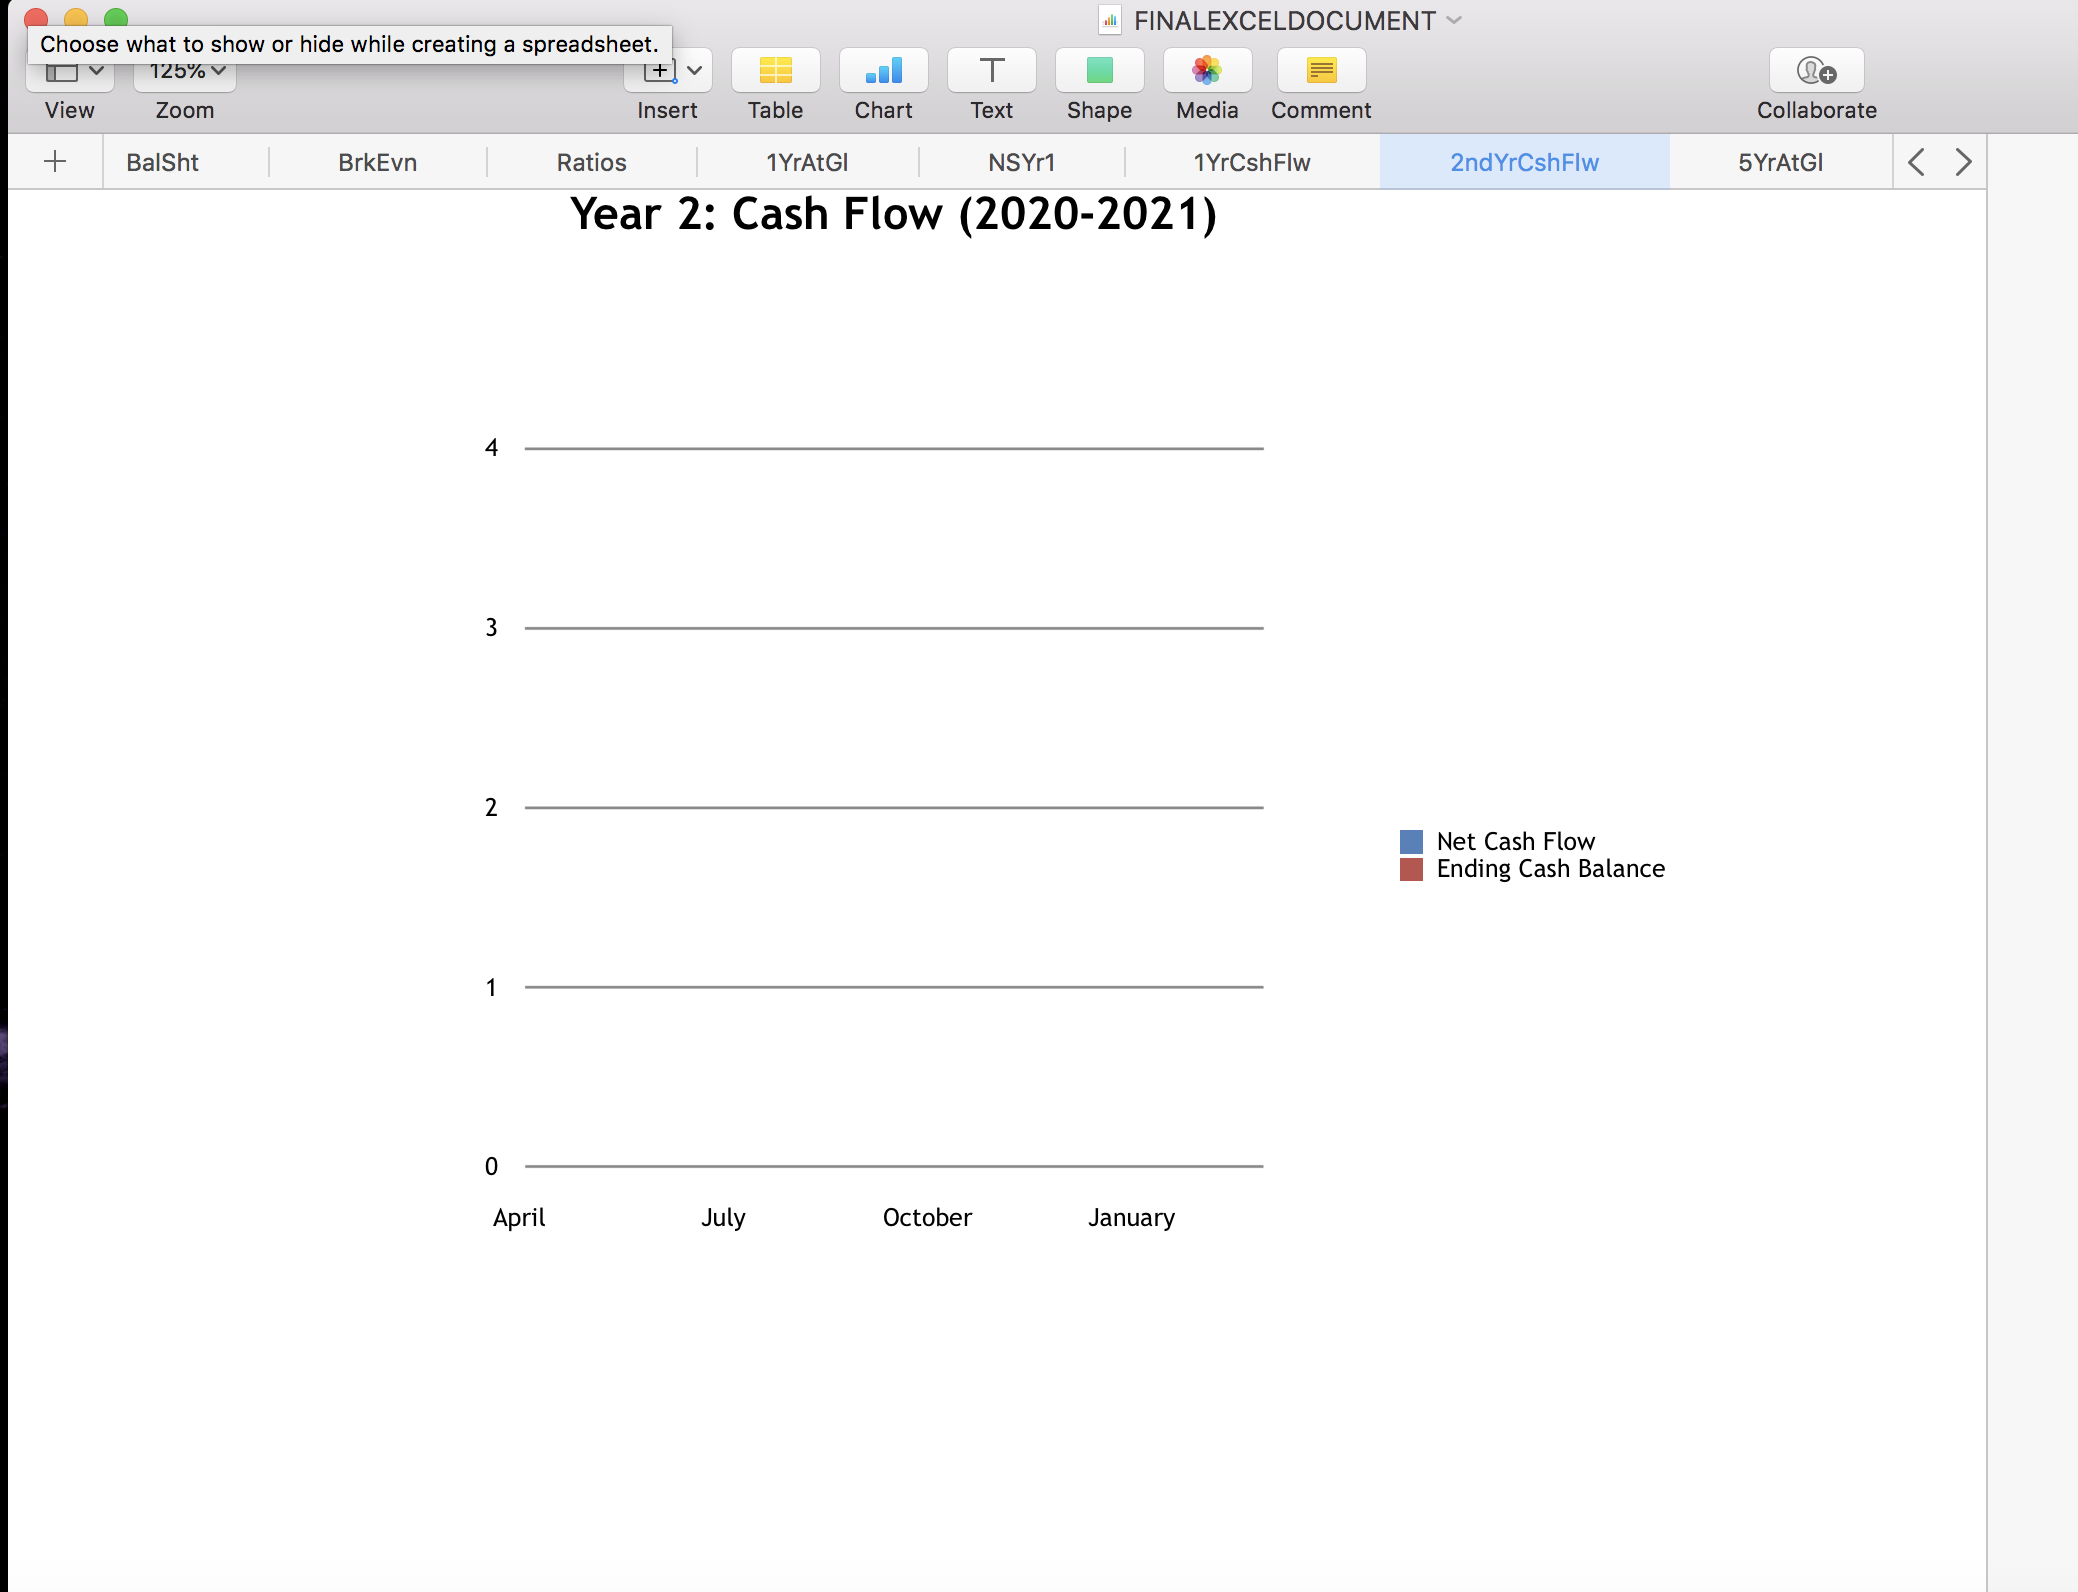Click the Table toolbar icon
Viewport: 2078px width, 1592px height.
[x=775, y=70]
